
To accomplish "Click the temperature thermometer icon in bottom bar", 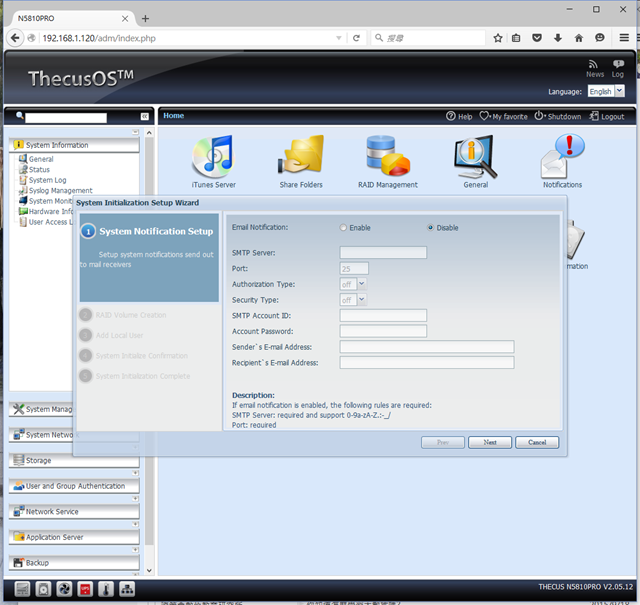I will click(106, 589).
